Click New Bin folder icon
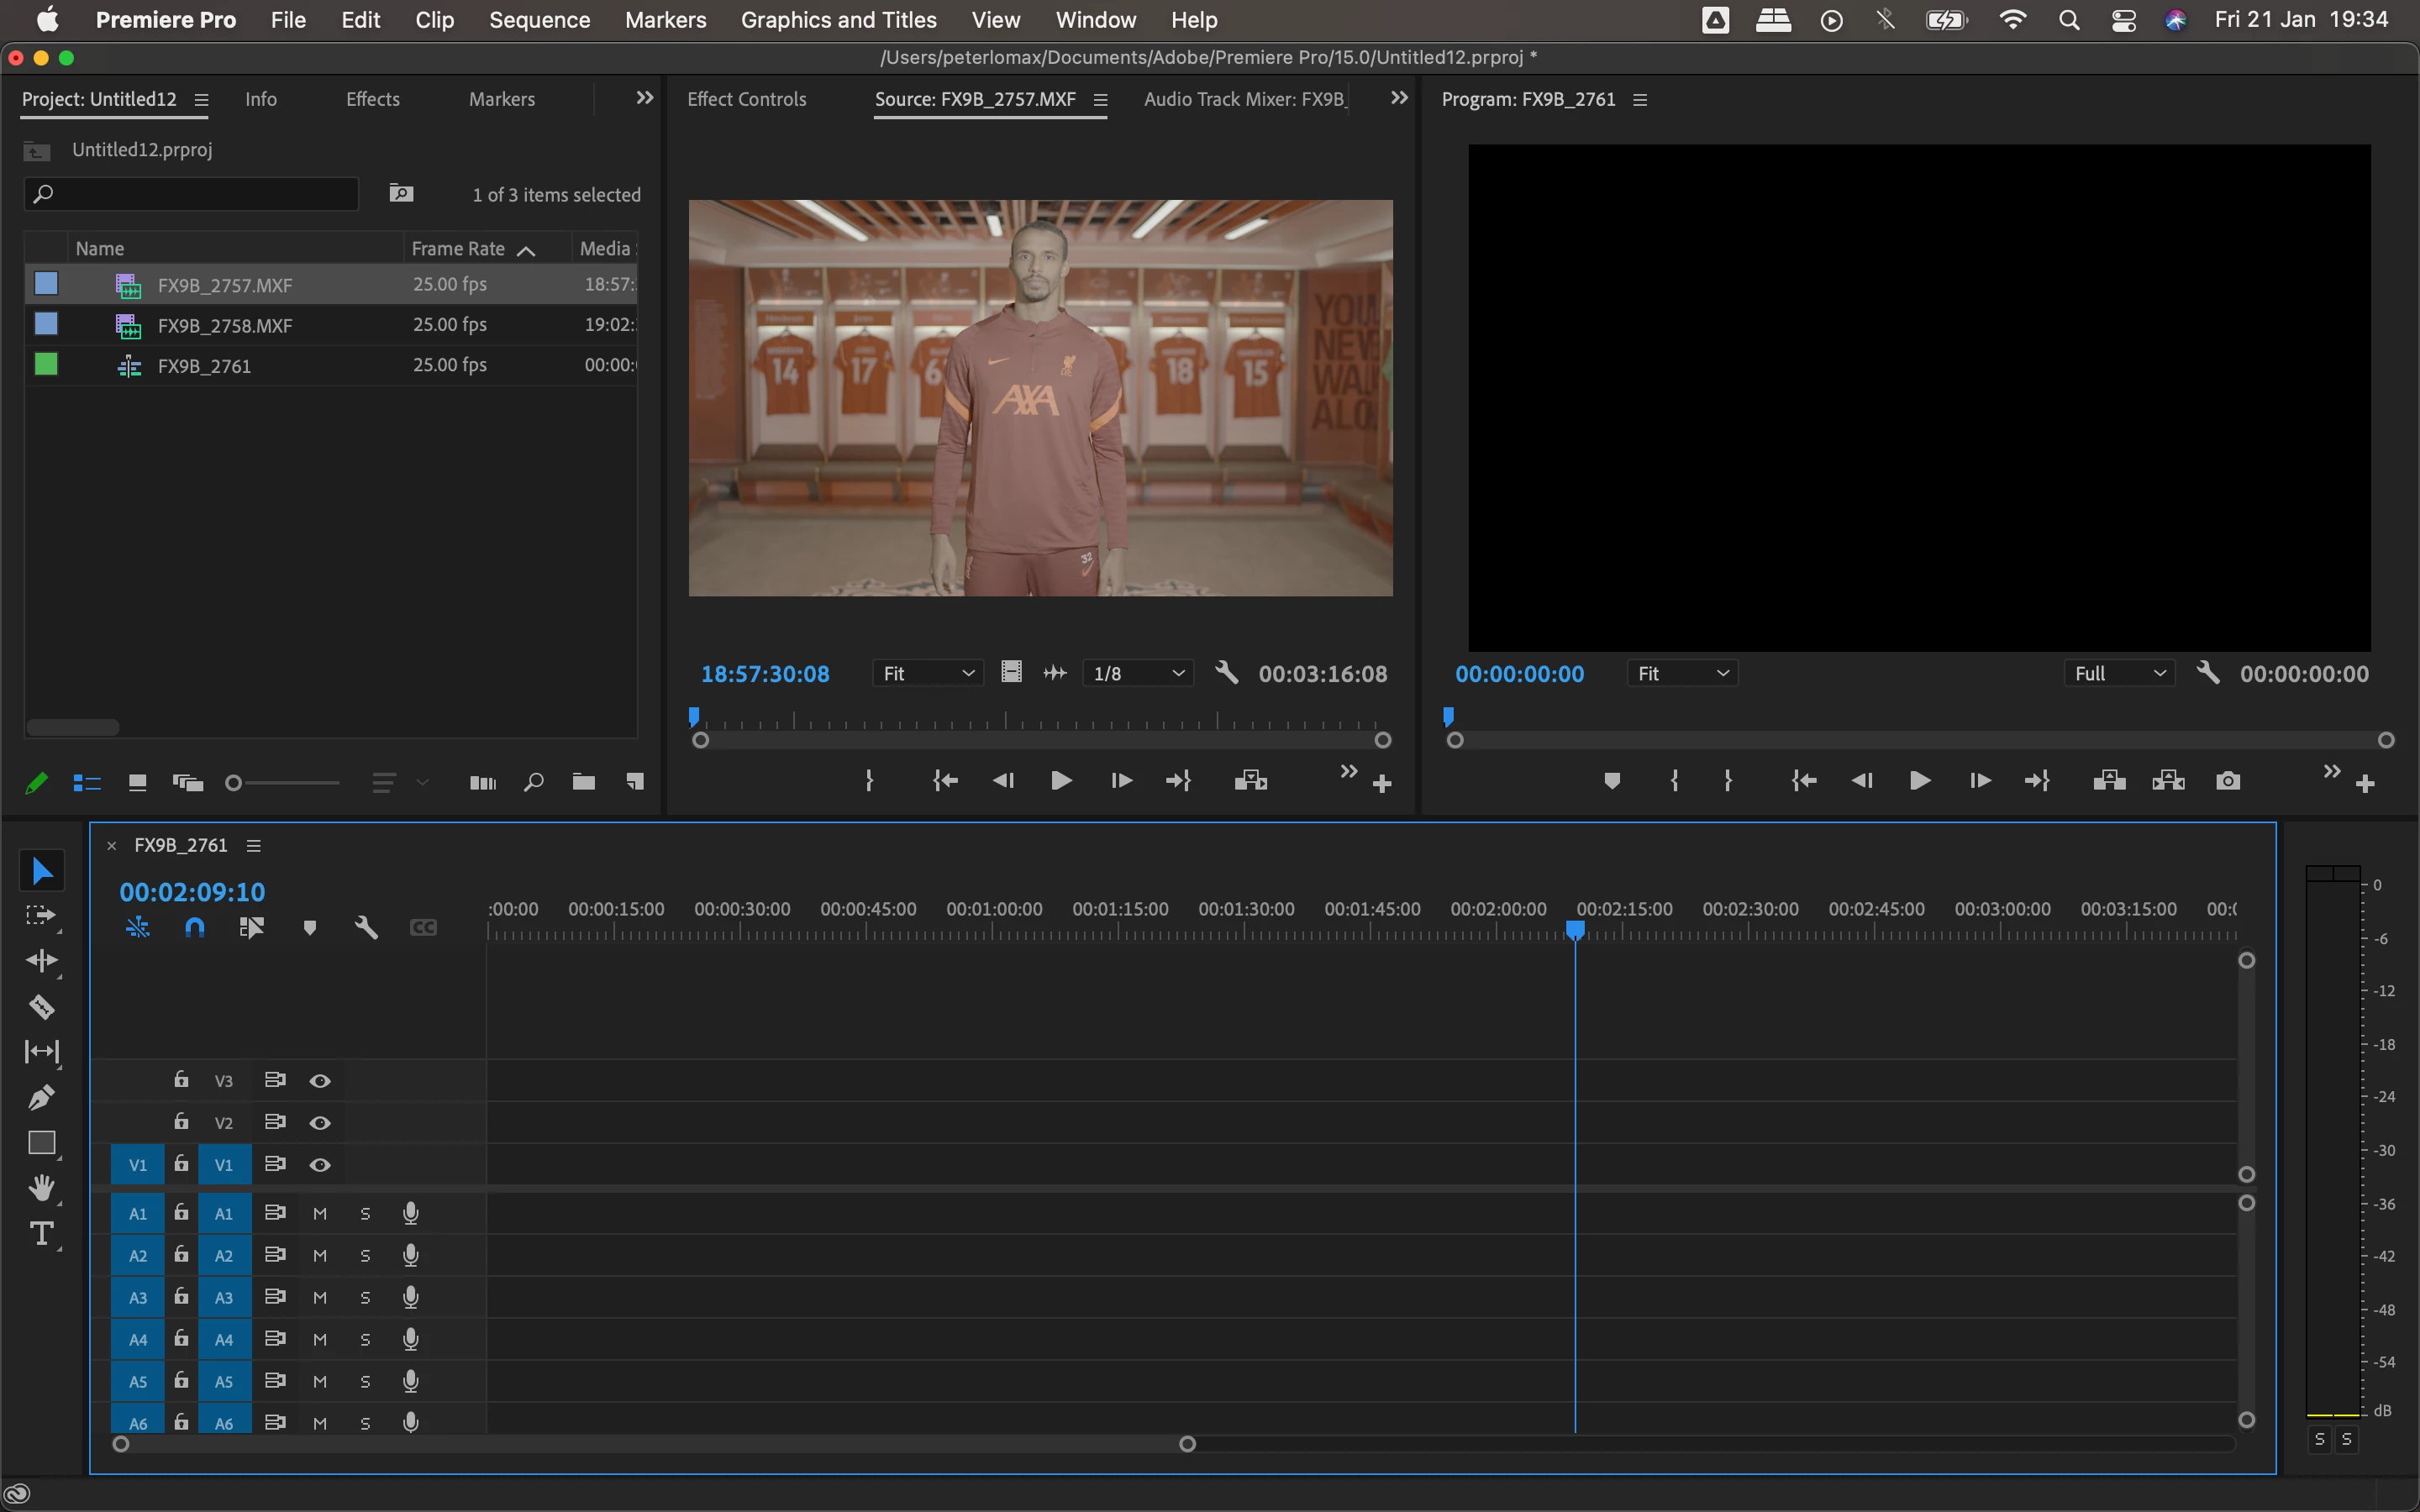 pyautogui.click(x=583, y=782)
